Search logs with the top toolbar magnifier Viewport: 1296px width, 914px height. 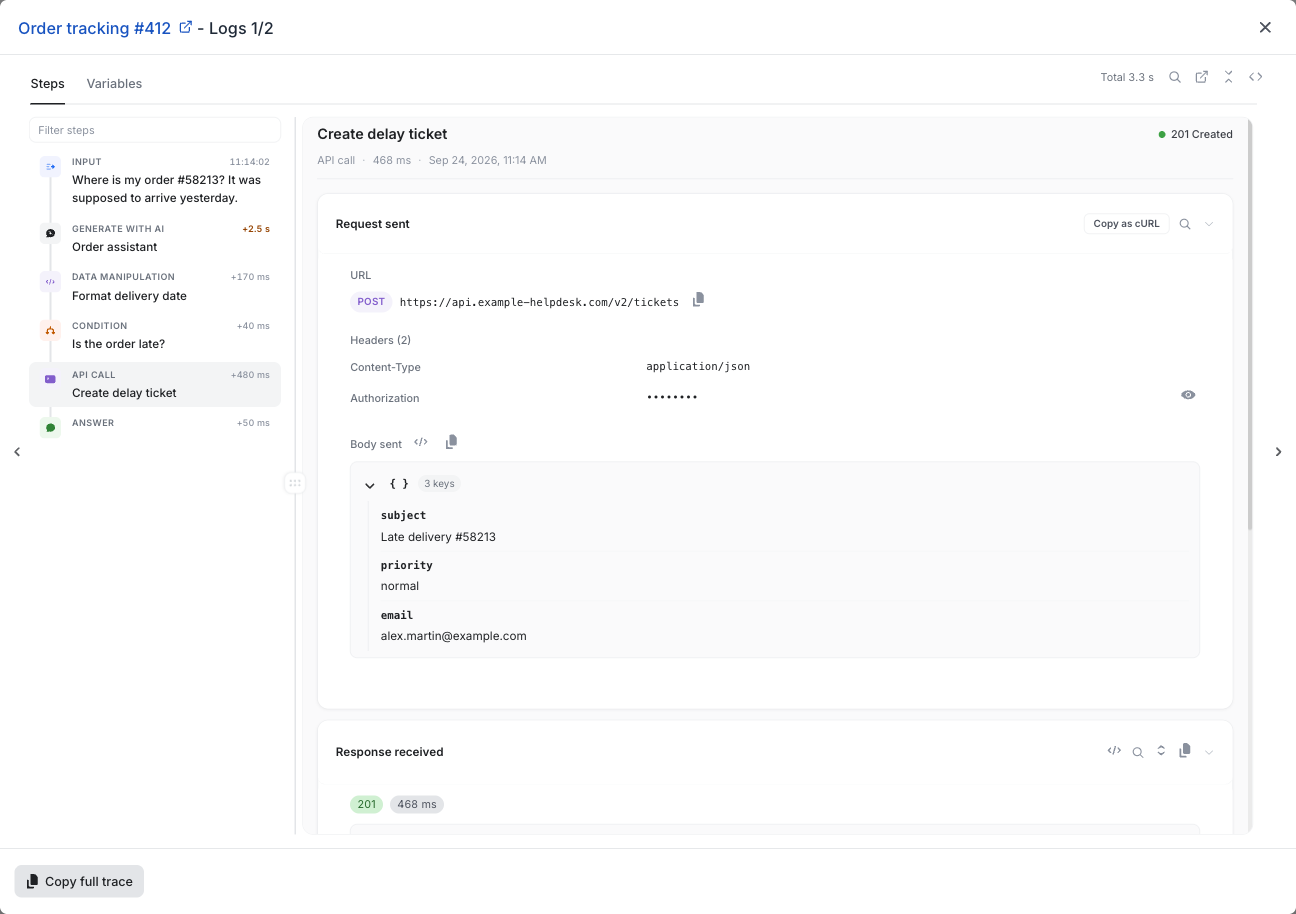pos(1175,77)
